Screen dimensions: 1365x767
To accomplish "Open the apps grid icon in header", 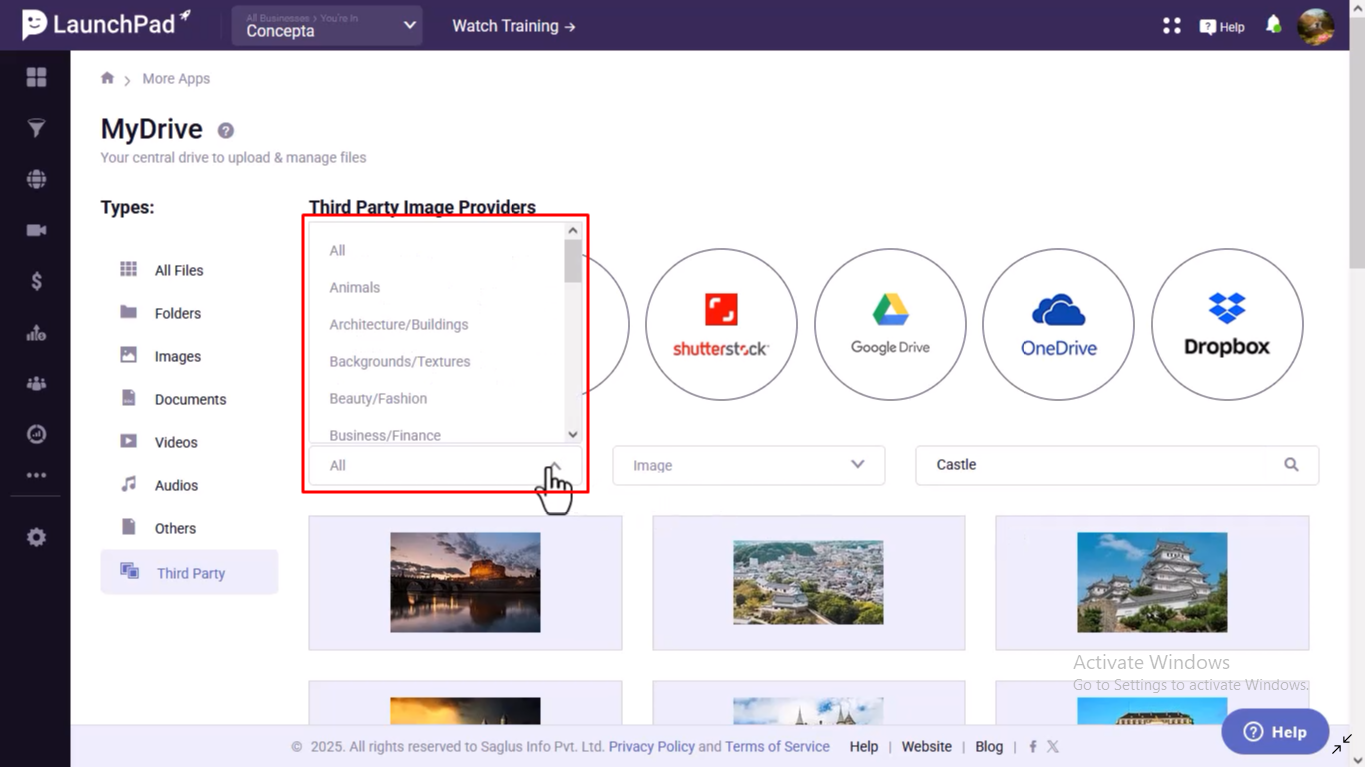I will coord(1172,26).
